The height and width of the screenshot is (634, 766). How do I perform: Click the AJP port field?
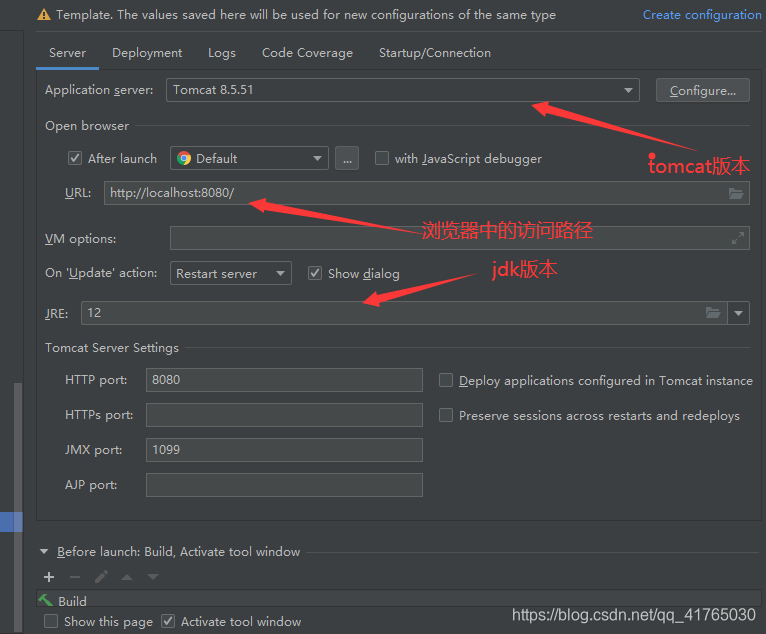284,485
